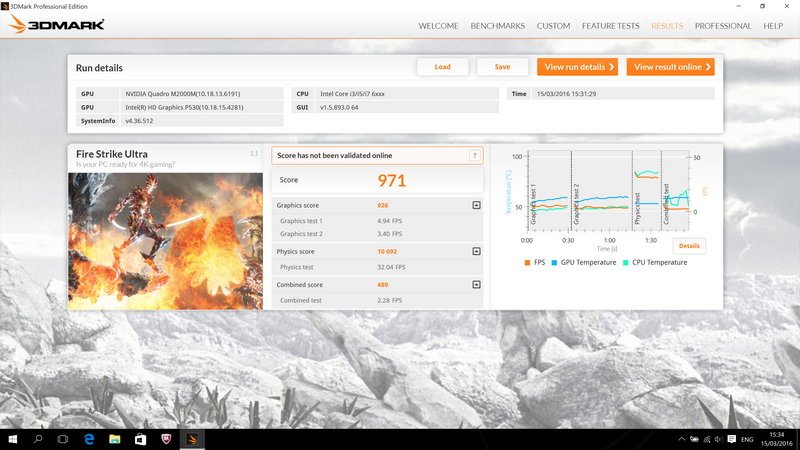
Task: Open the validation help question mark
Action: click(x=475, y=155)
